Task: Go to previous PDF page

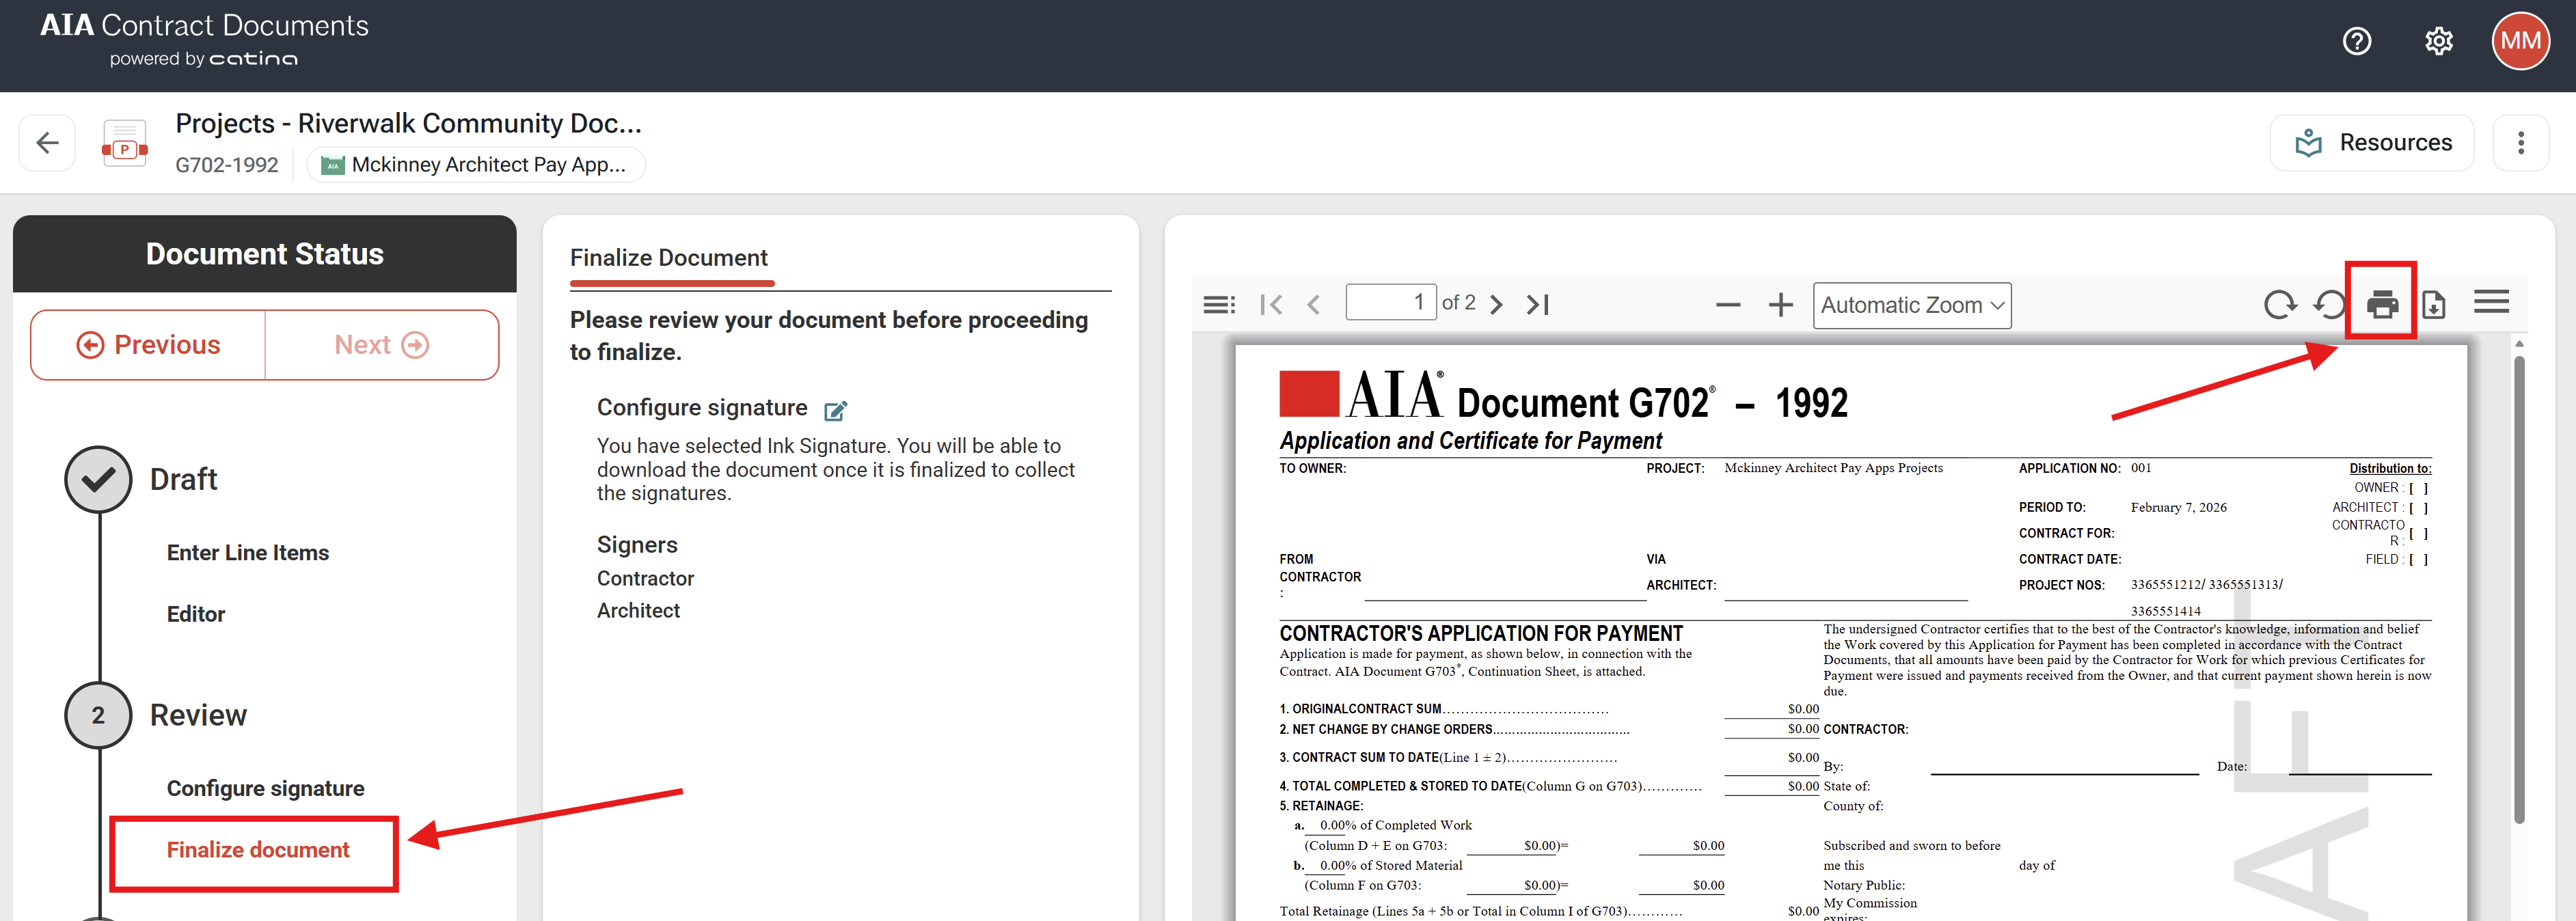Action: [1314, 304]
